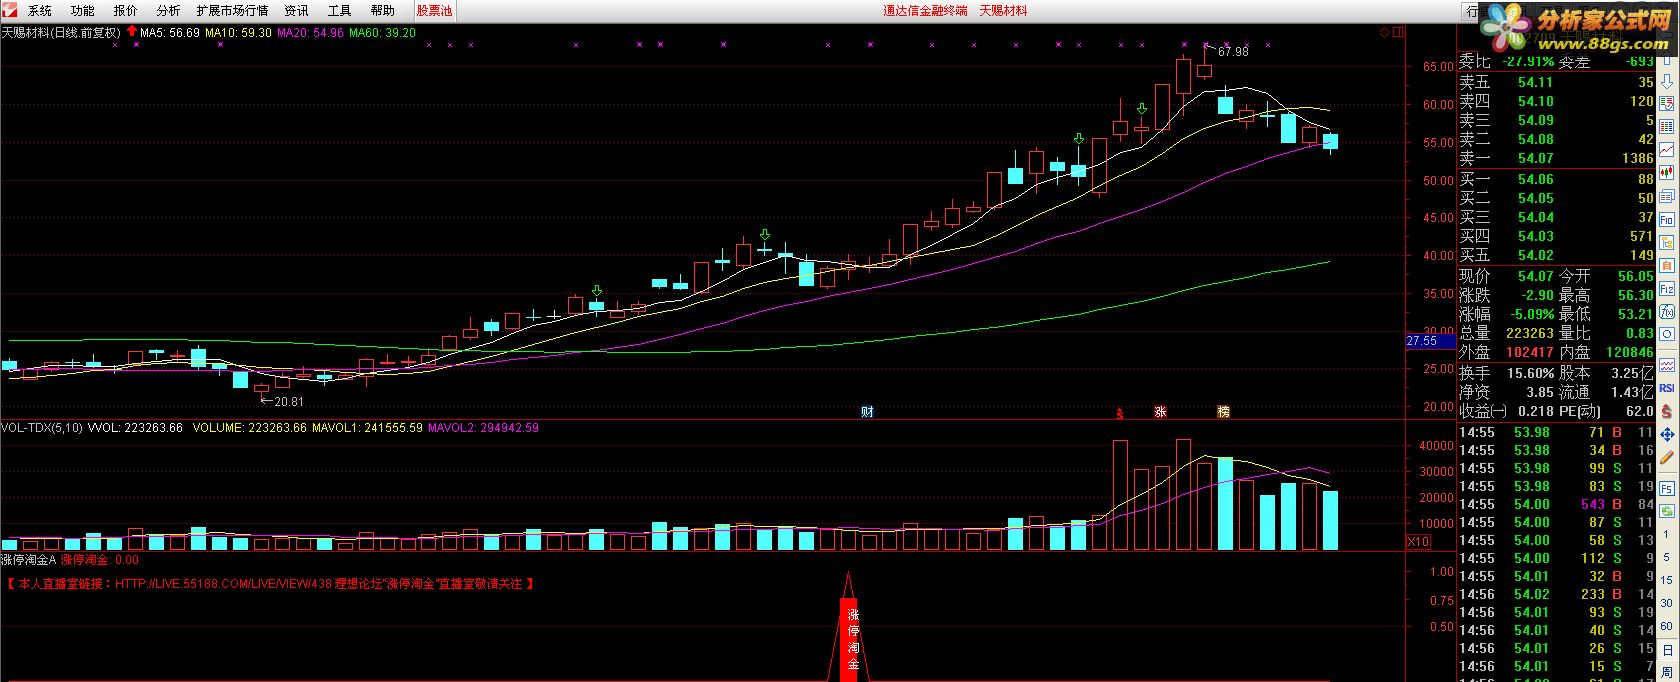Open the 分析 menu

[x=169, y=11]
